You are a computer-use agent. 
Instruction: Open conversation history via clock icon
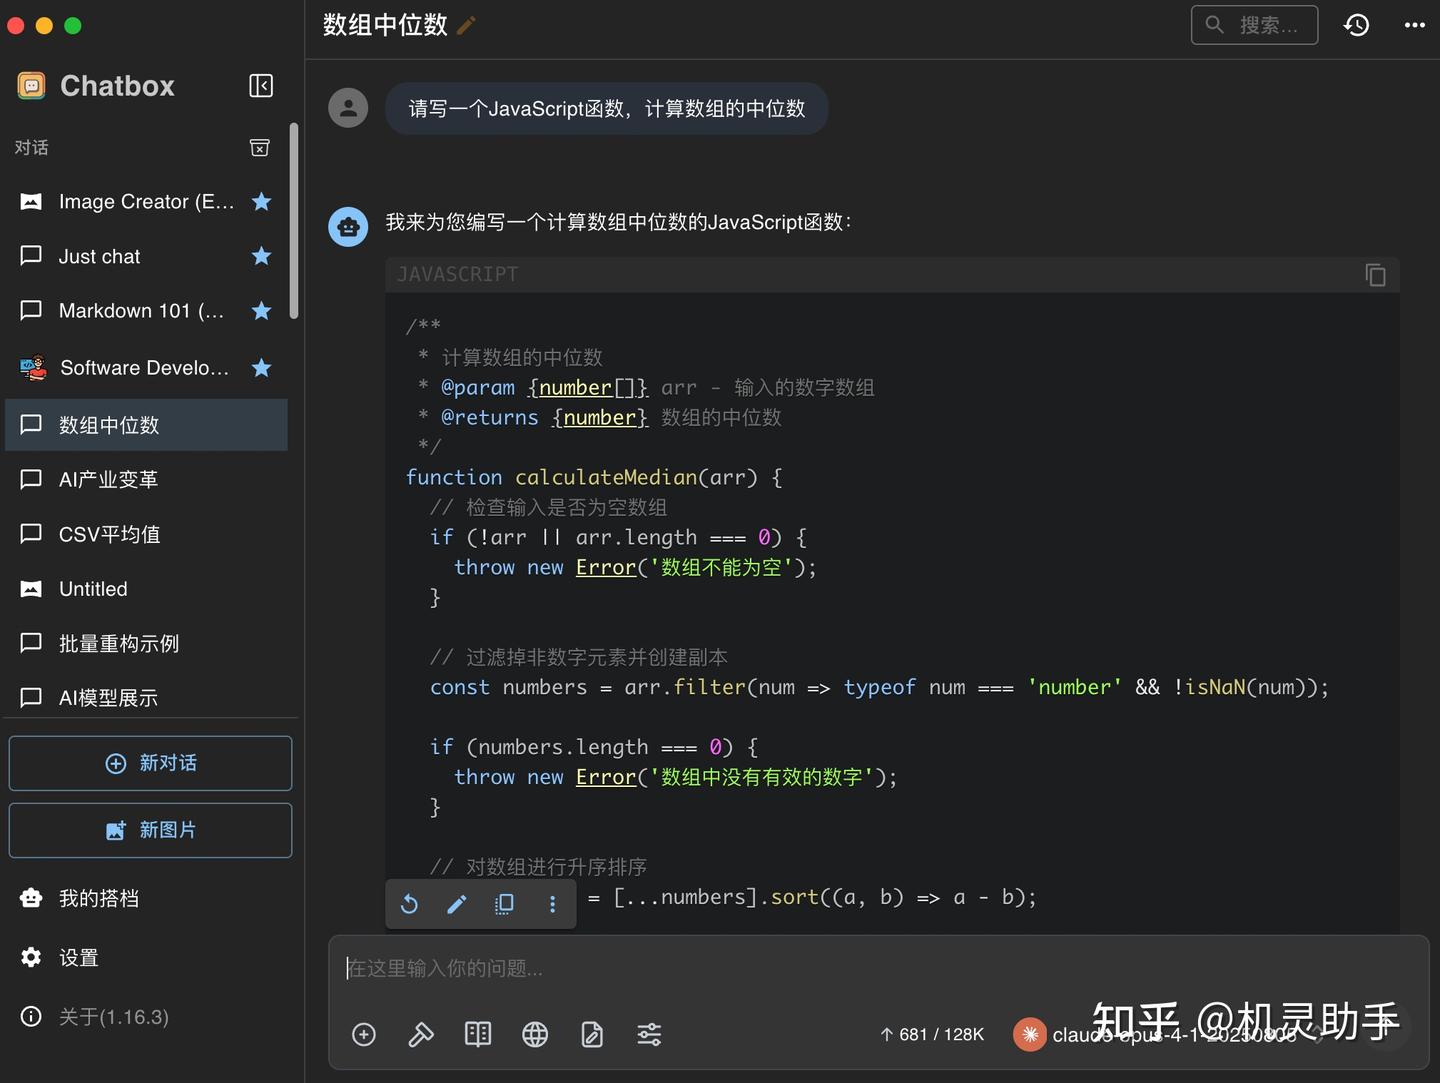[x=1356, y=24]
